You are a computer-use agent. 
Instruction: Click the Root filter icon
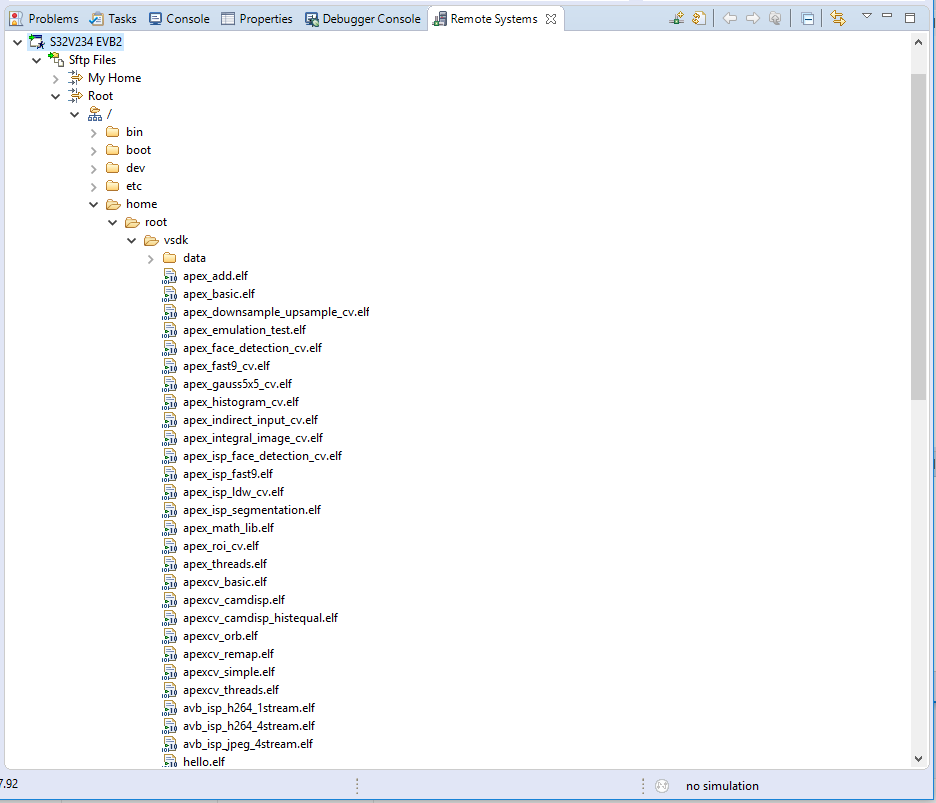(75, 96)
